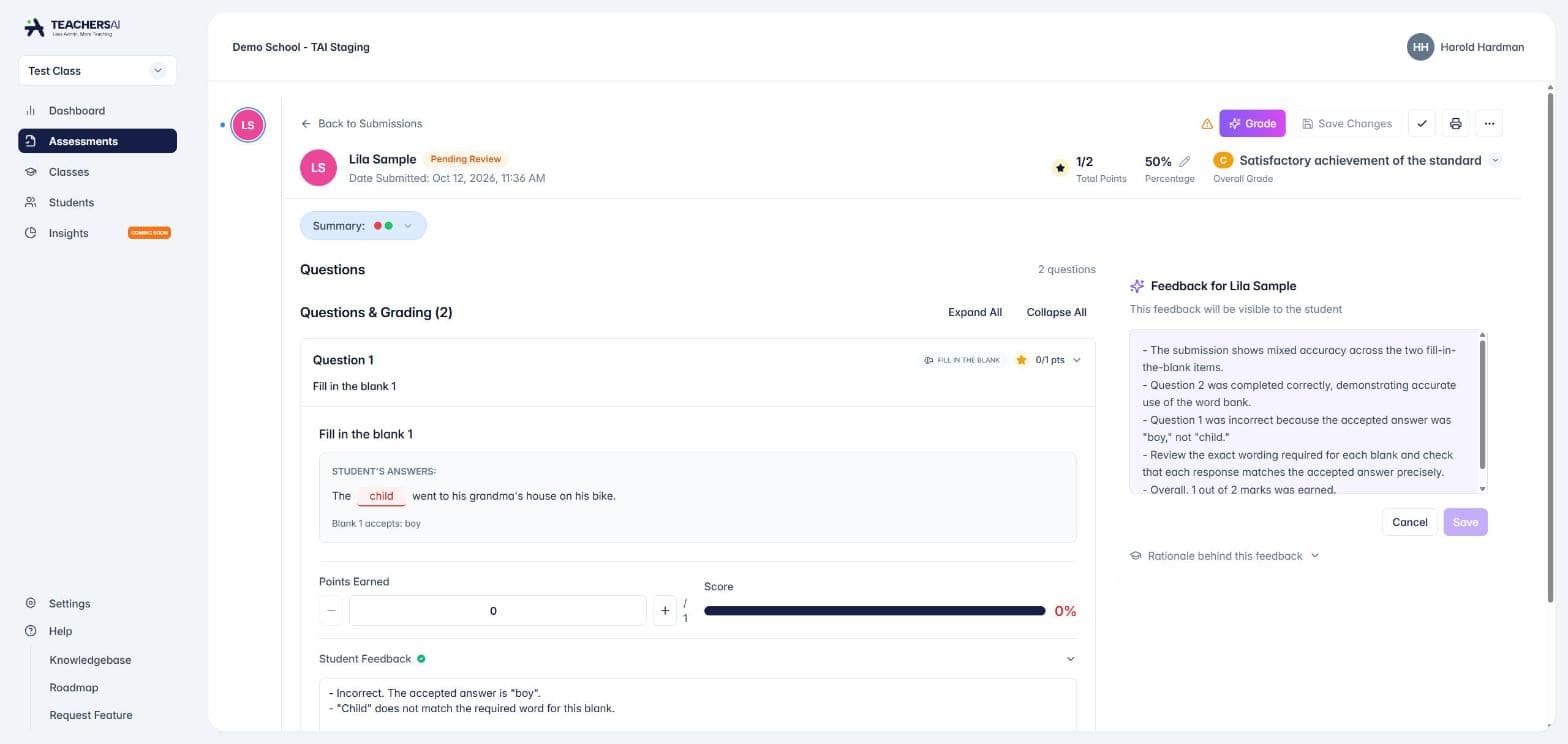
Task: Click the star icon beside Total Points
Action: (x=1060, y=168)
